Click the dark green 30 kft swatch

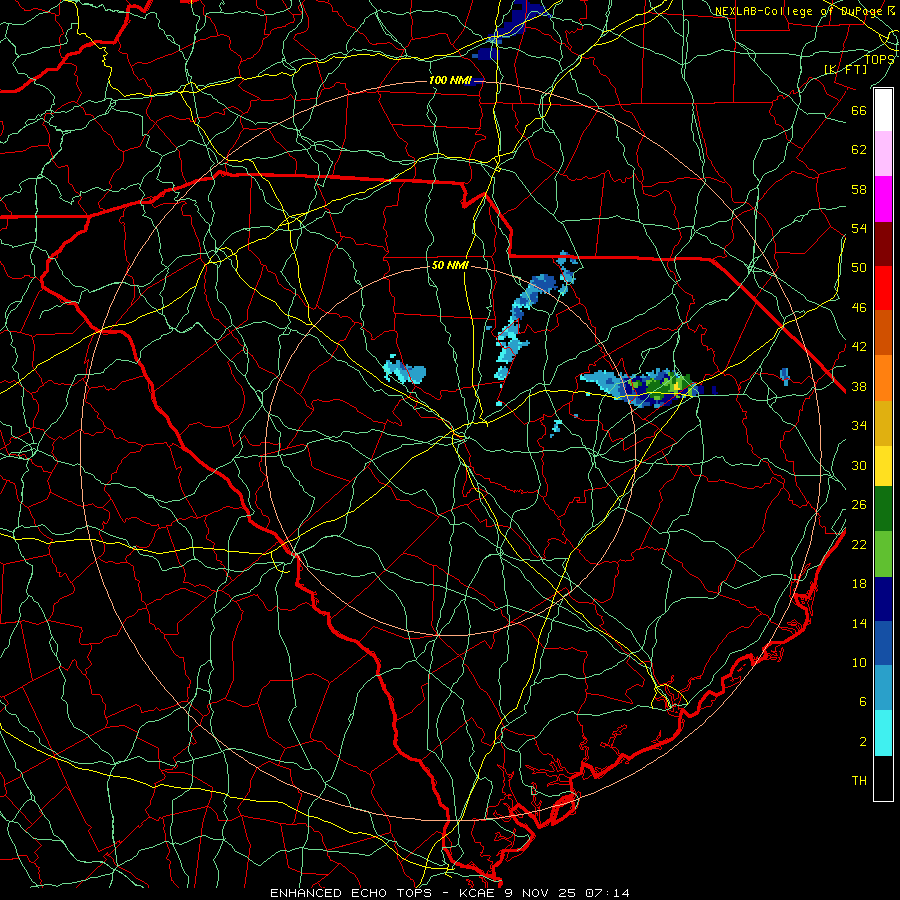pyautogui.click(x=883, y=509)
